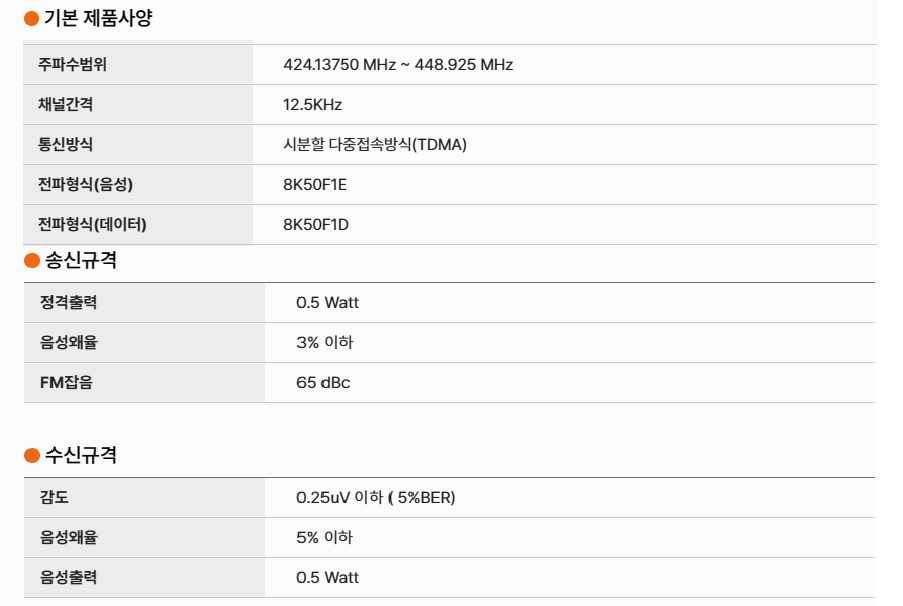The width and height of the screenshot is (903, 606).
Task: Click the 65 dBc value
Action: (x=323, y=383)
